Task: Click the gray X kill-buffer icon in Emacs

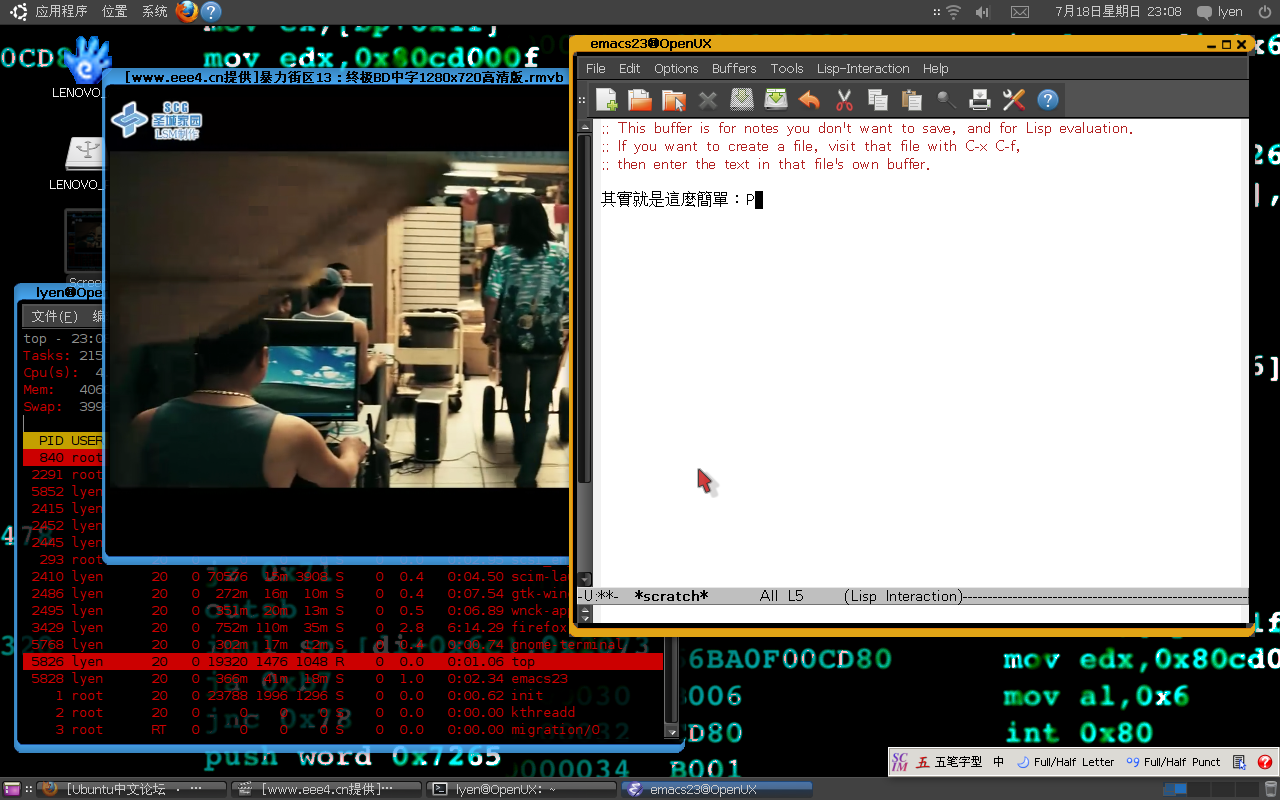Action: coord(708,100)
